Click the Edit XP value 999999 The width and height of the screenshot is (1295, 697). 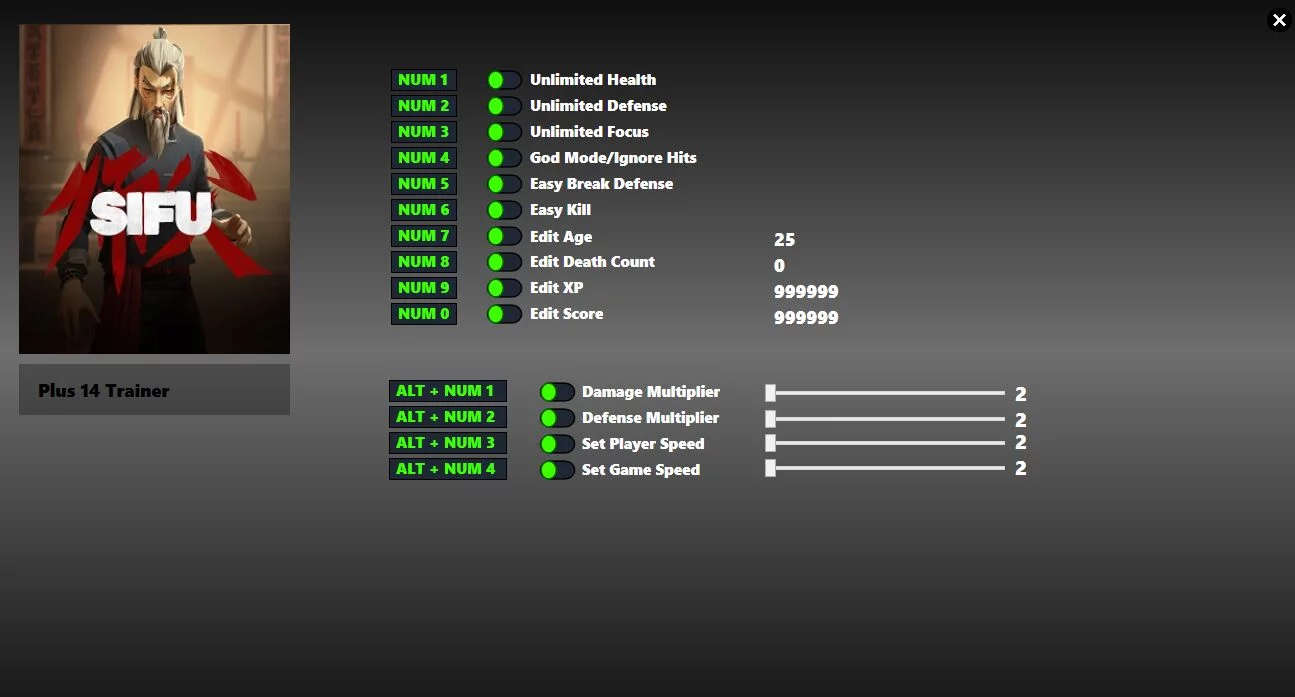click(x=806, y=292)
